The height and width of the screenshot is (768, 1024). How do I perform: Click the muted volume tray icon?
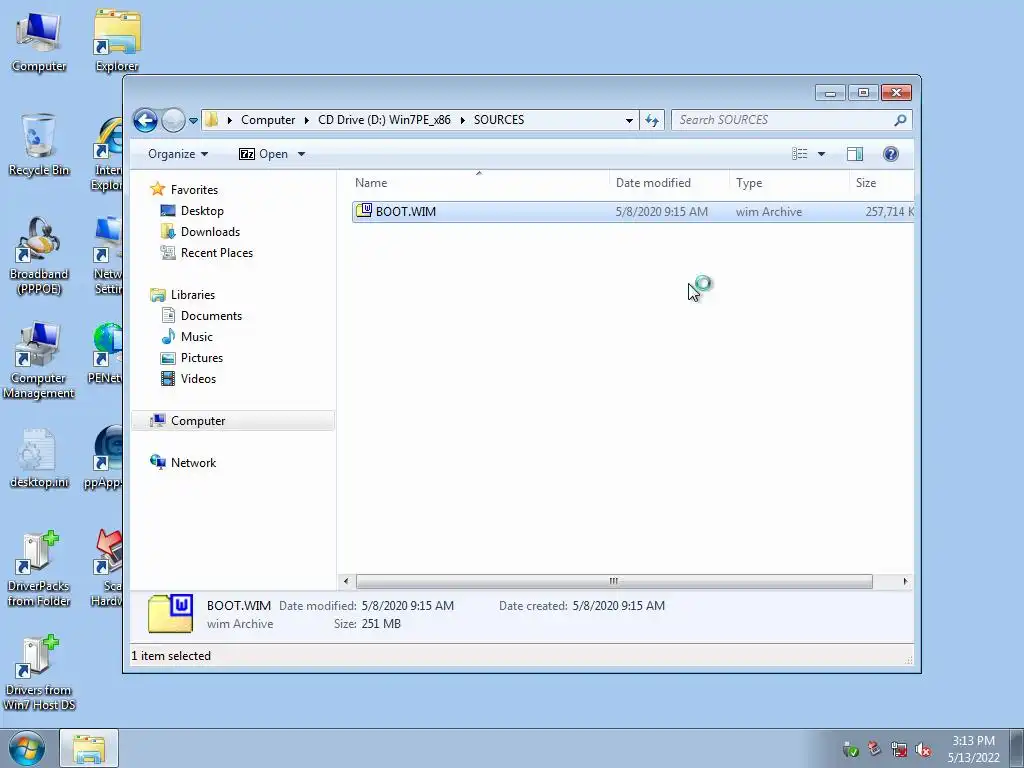(923, 750)
